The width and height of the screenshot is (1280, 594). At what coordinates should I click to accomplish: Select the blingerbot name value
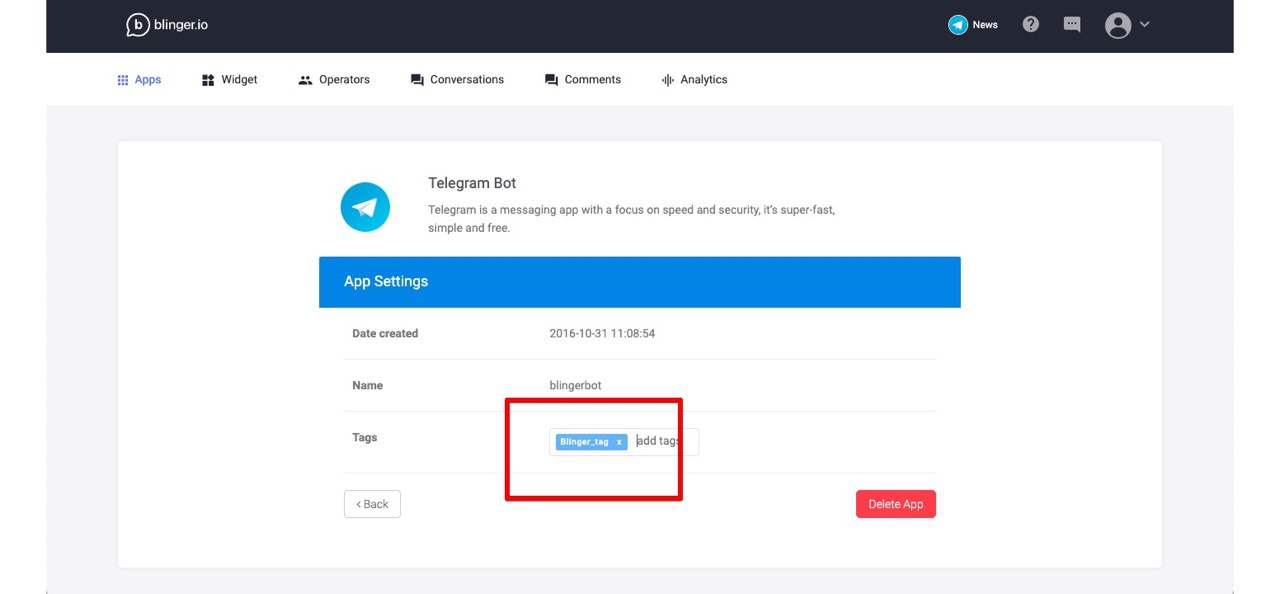pyautogui.click(x=576, y=385)
